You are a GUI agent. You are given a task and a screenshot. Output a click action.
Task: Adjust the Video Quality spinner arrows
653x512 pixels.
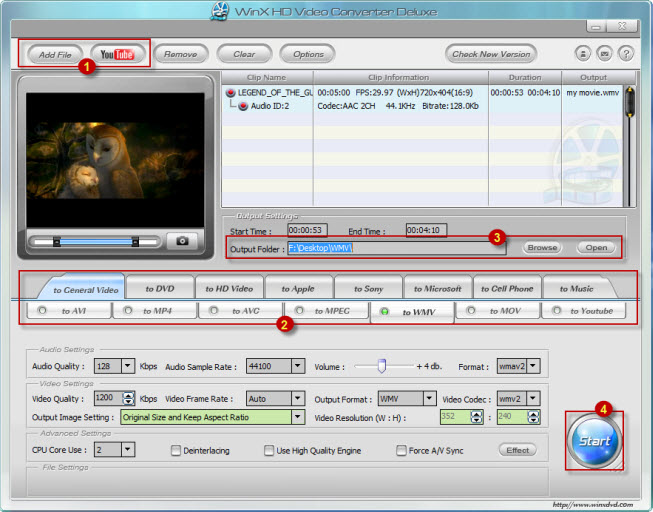click(128, 398)
